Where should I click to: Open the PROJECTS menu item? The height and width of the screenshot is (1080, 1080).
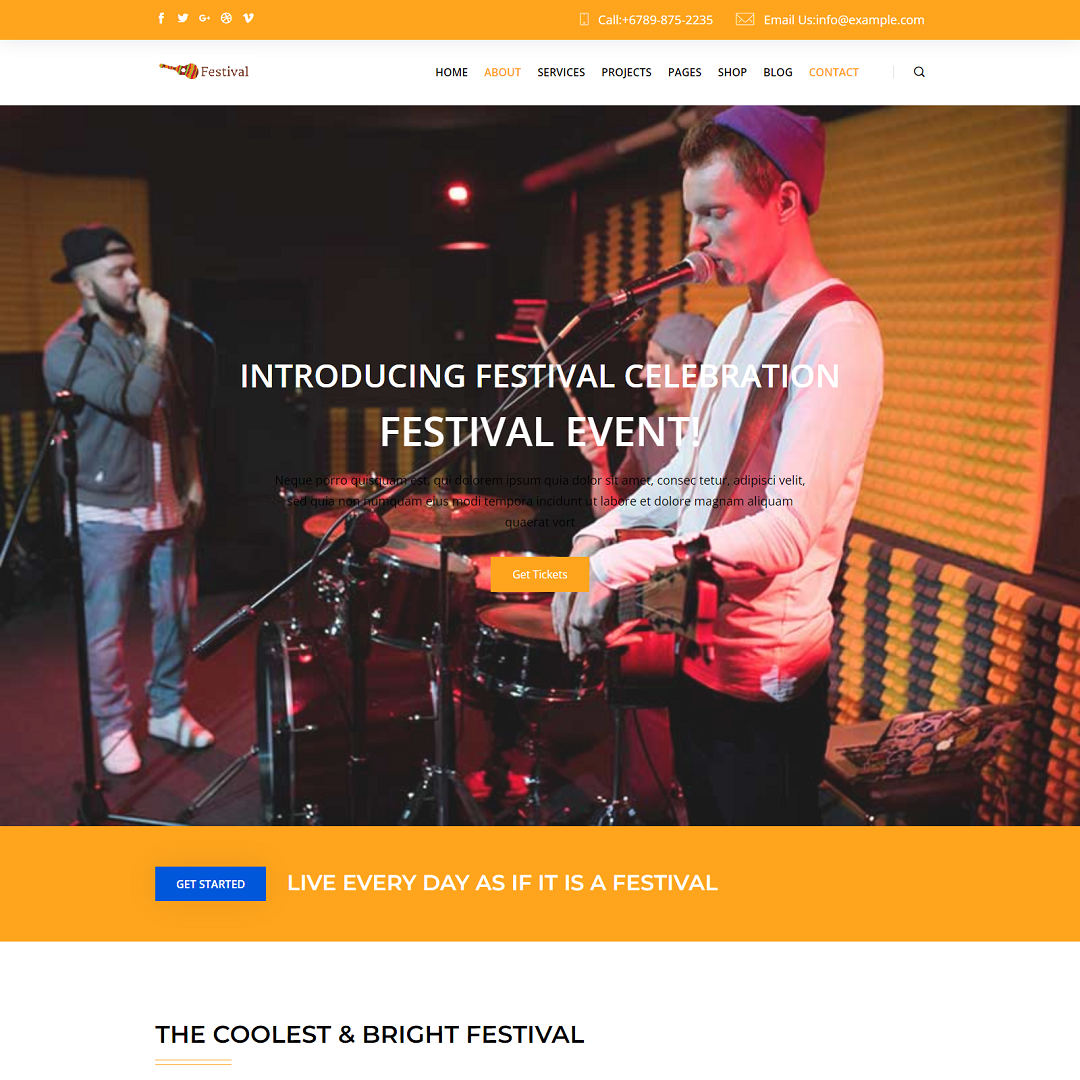626,72
